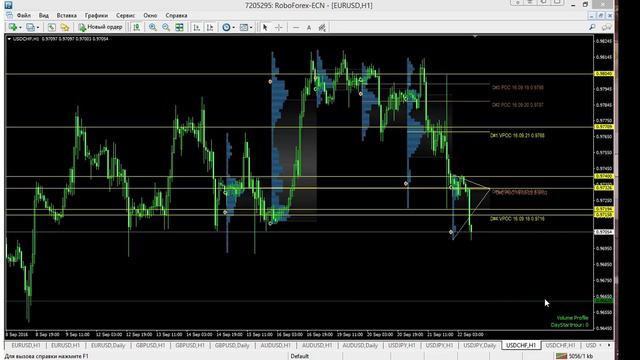Select the crosshair tool

pos(279,27)
